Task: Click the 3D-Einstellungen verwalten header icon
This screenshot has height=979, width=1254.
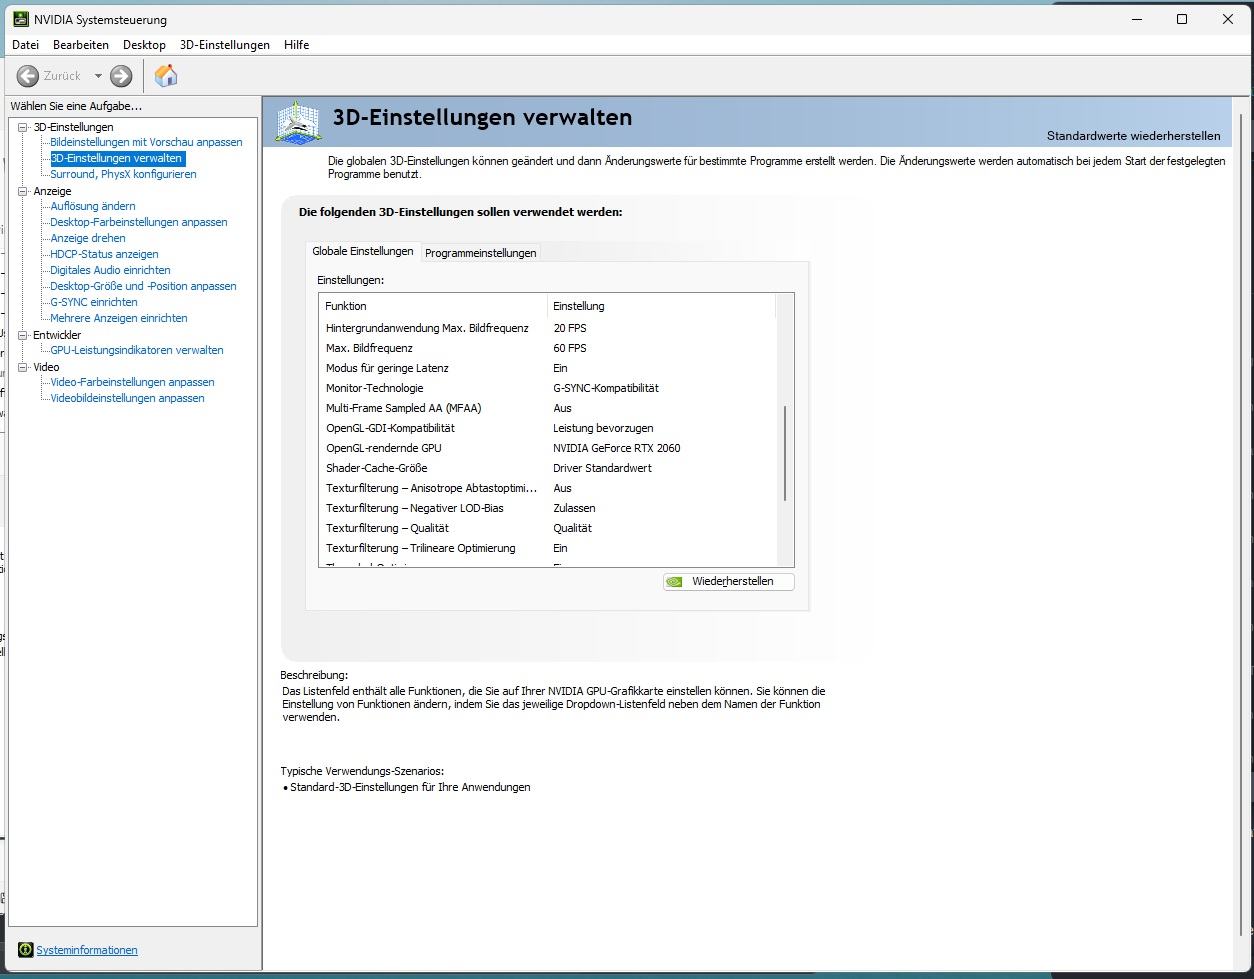Action: click(298, 123)
